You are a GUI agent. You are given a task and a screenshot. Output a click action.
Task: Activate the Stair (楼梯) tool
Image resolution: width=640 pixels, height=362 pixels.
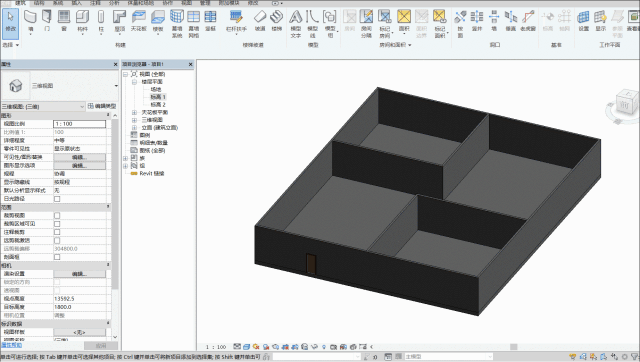coord(276,21)
